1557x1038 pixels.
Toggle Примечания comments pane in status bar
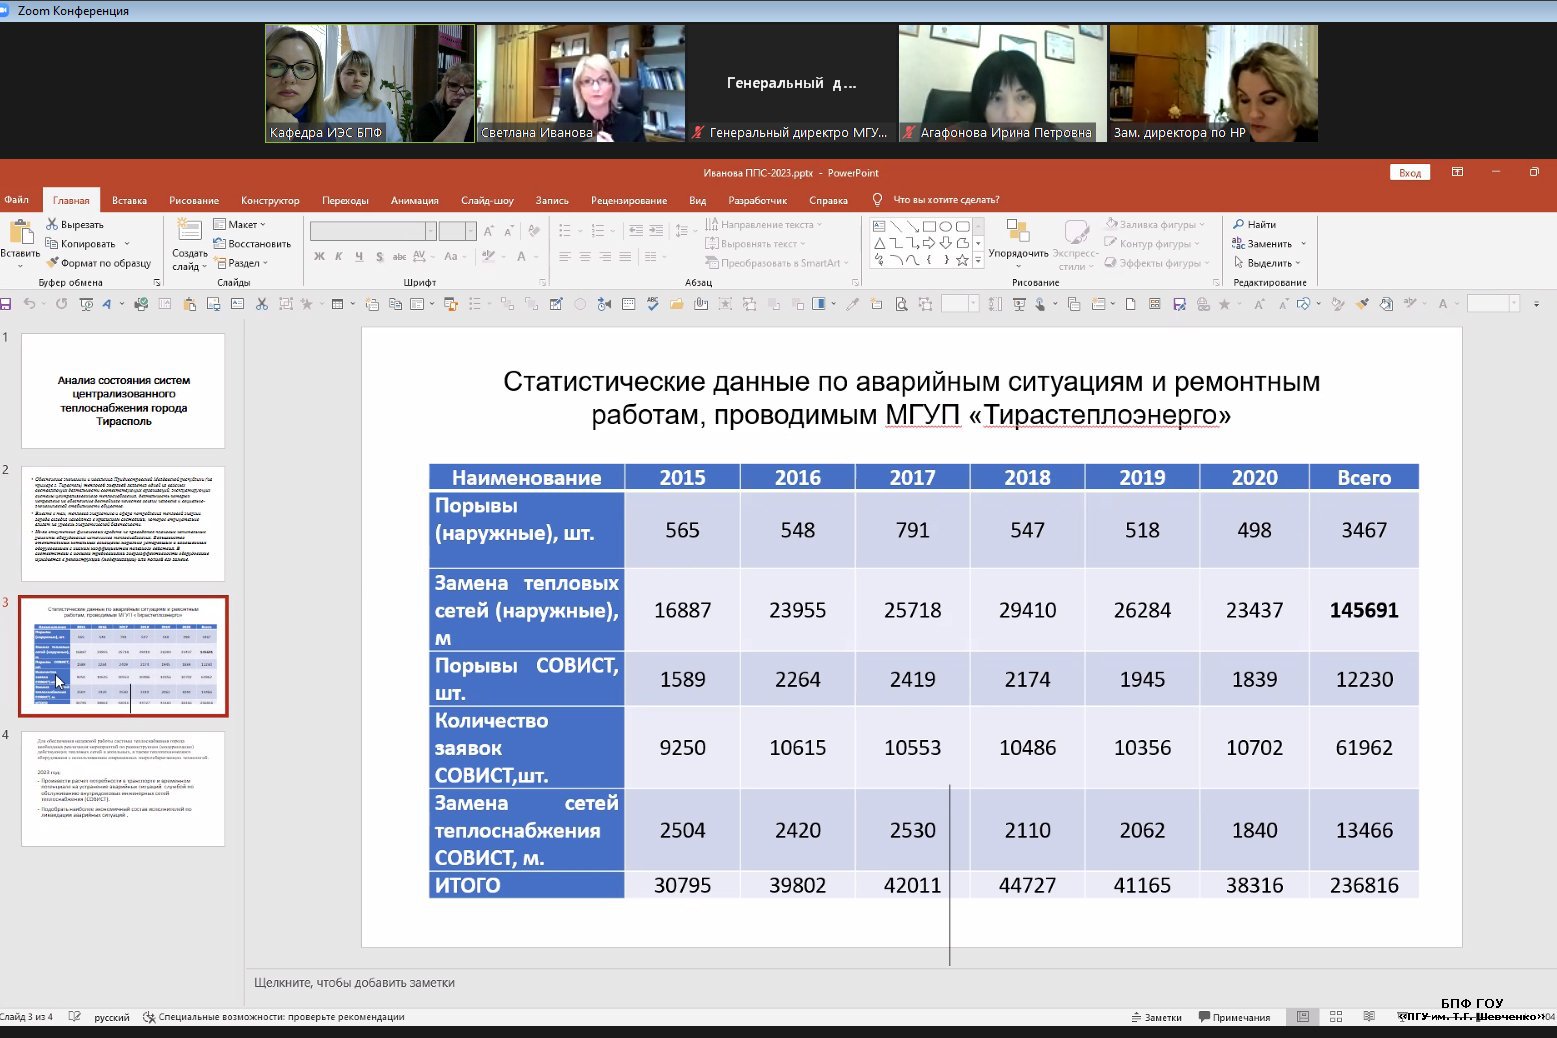(1234, 1017)
